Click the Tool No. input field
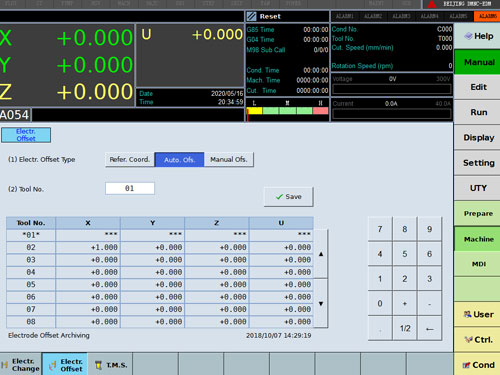500x375 pixels. point(130,188)
